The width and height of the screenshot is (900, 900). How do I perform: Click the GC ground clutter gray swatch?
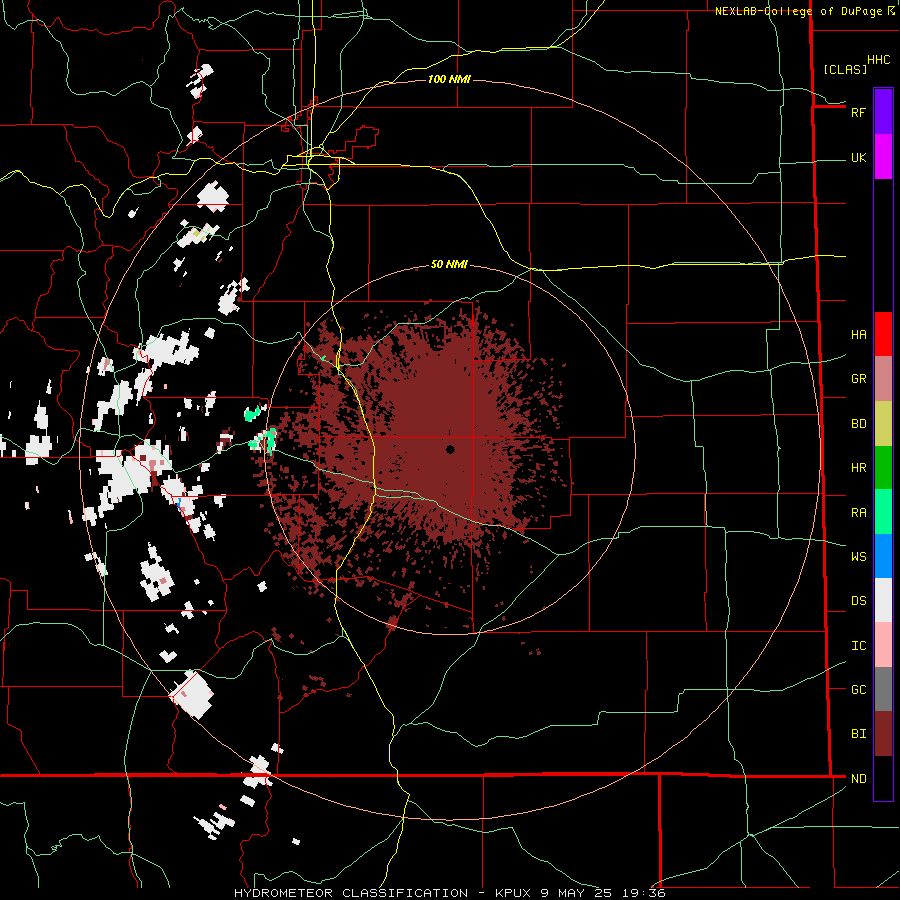click(x=883, y=689)
